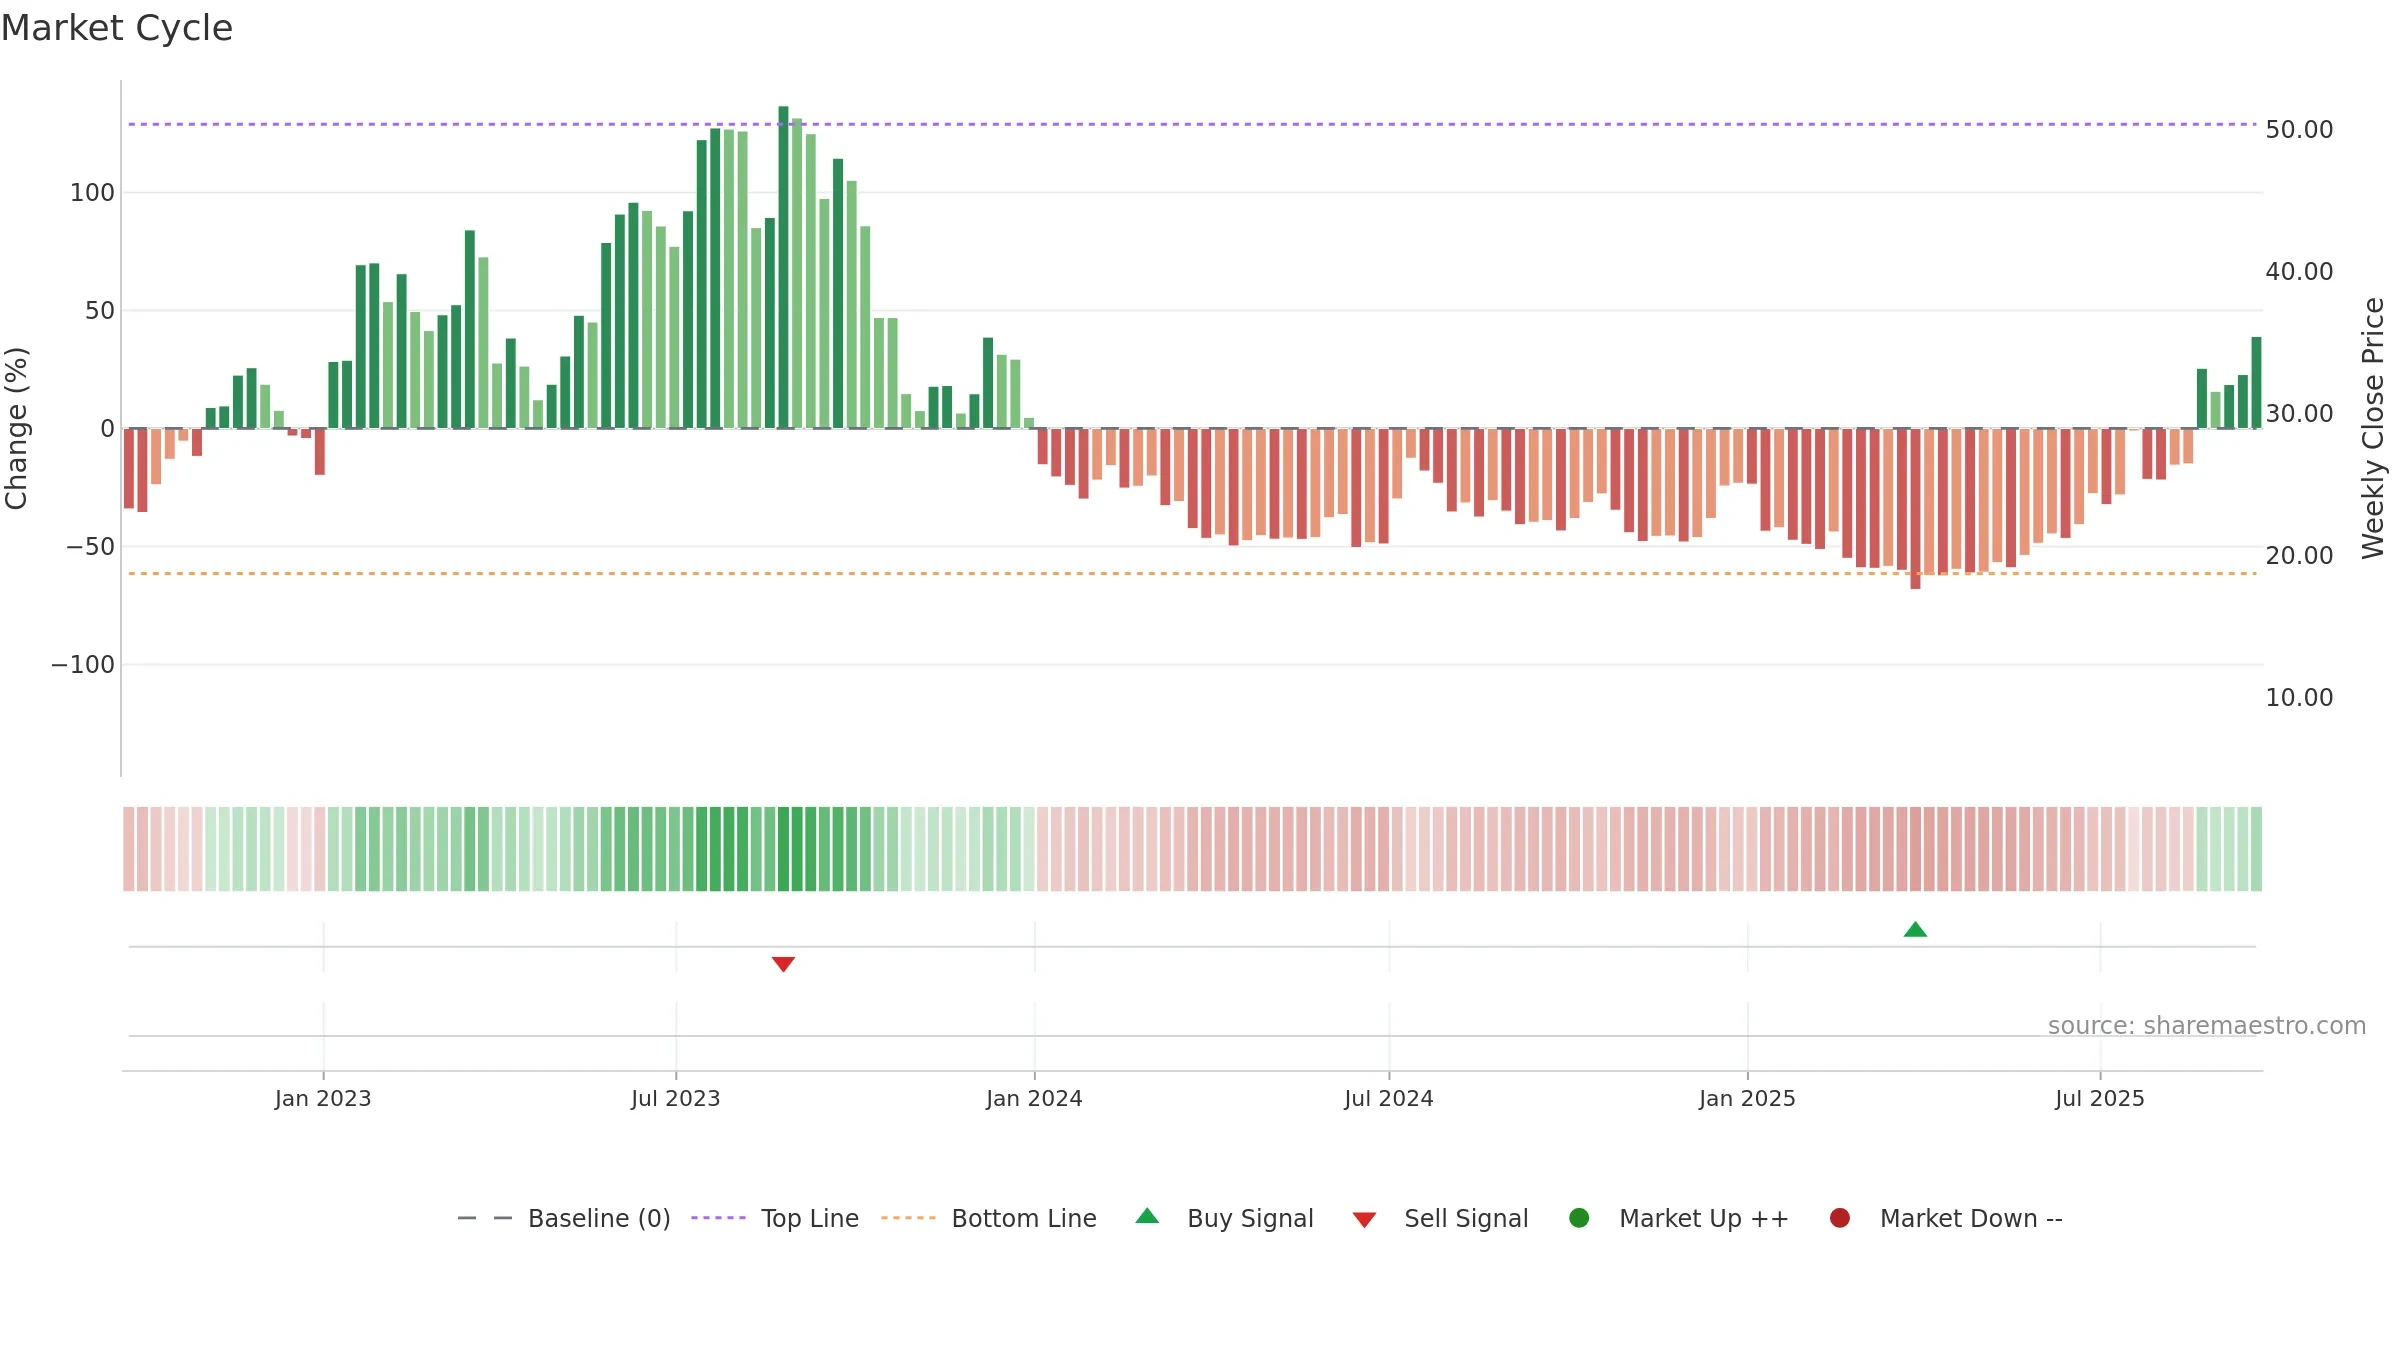This screenshot has height=1350, width=2400.
Task: Click the −50 tick on Change axis
Action: click(x=90, y=547)
